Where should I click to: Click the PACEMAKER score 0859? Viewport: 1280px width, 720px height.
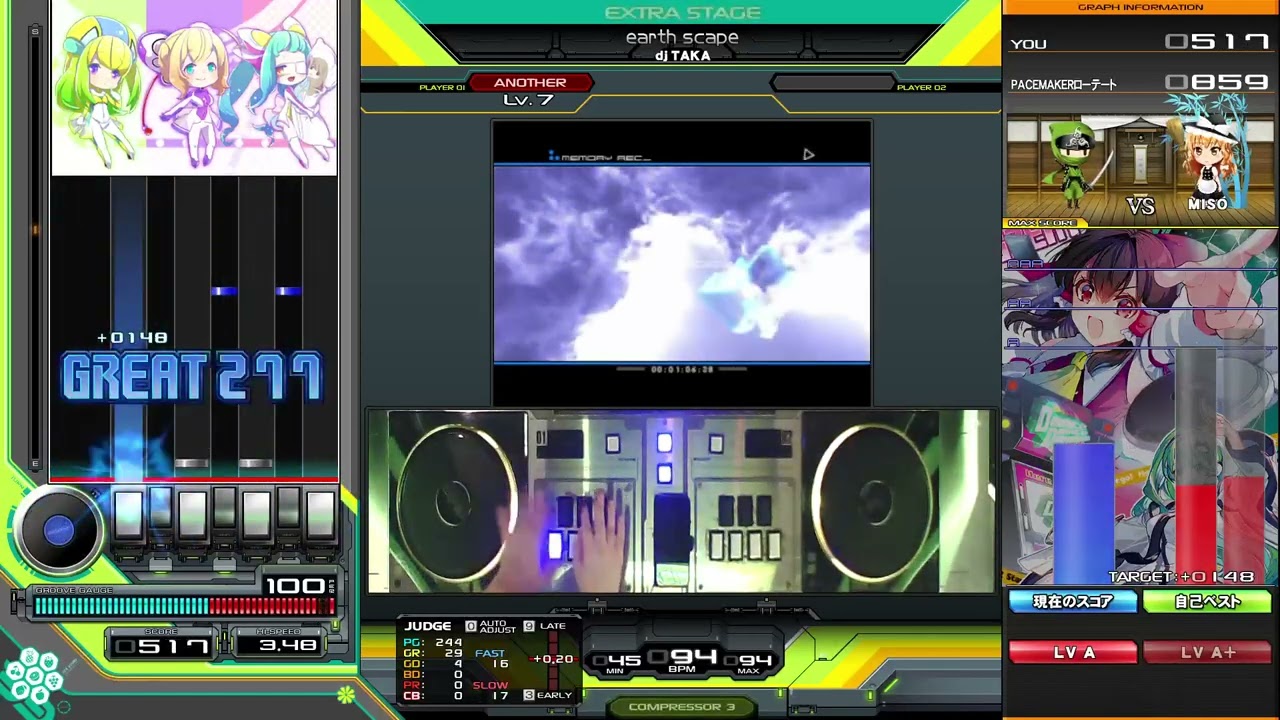tap(1216, 83)
